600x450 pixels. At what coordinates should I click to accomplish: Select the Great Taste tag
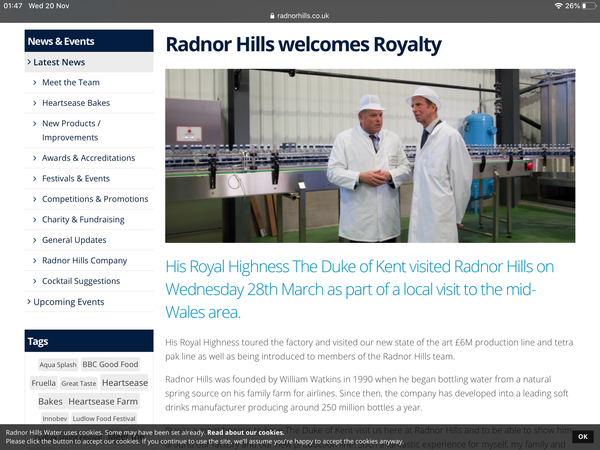[x=79, y=383]
